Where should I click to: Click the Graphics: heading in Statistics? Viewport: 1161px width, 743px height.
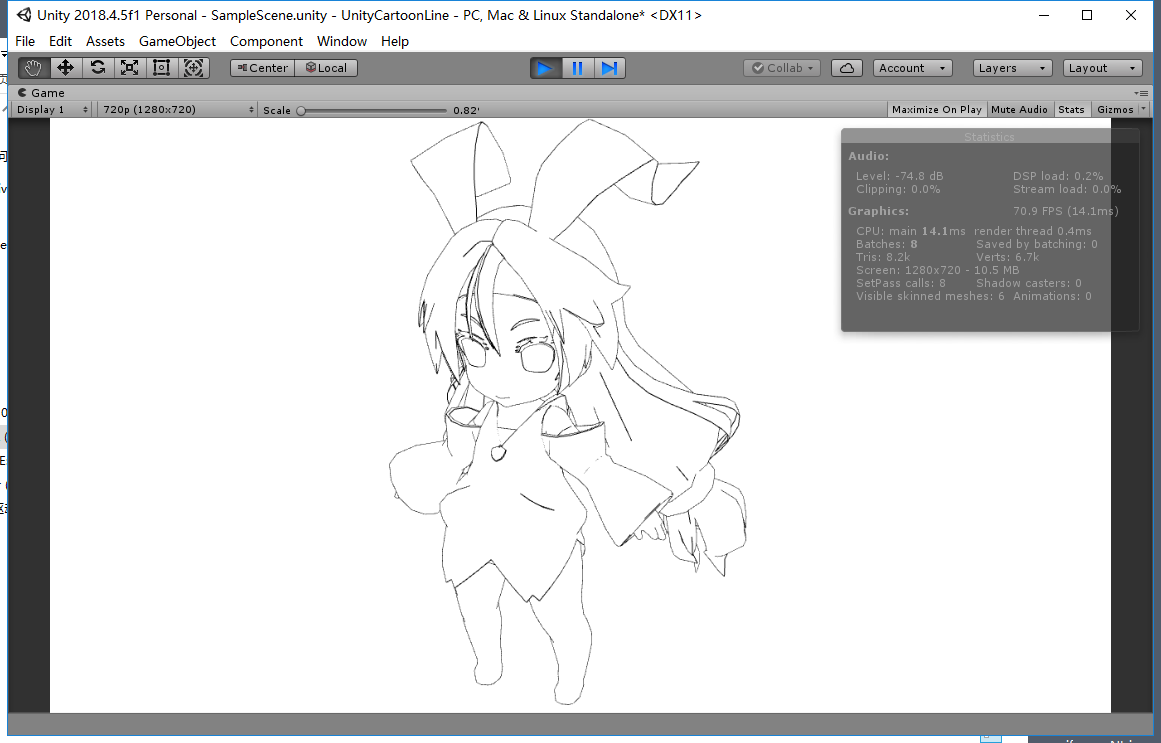878,211
